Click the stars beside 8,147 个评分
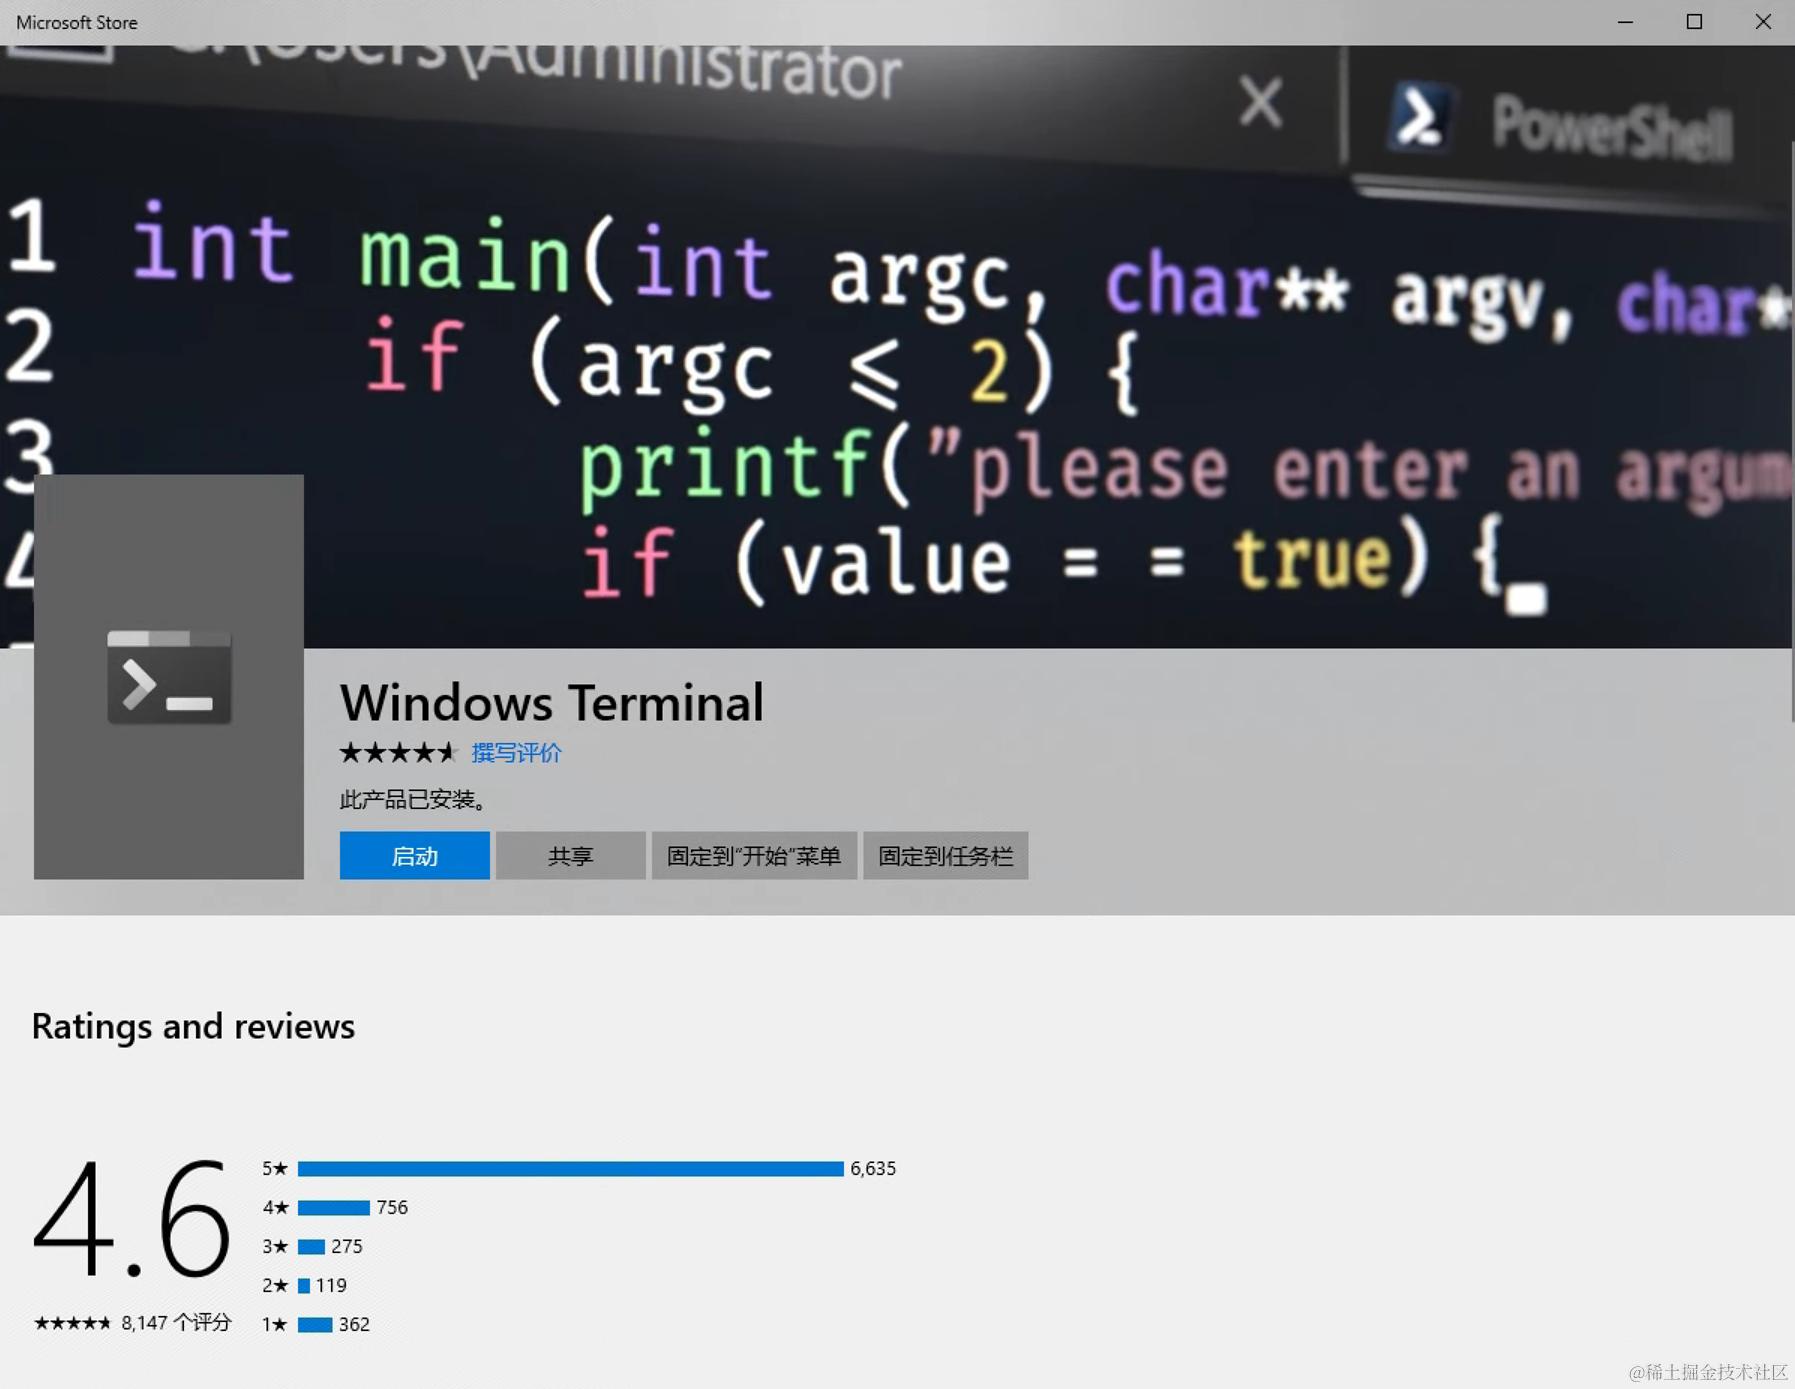 click(72, 1323)
